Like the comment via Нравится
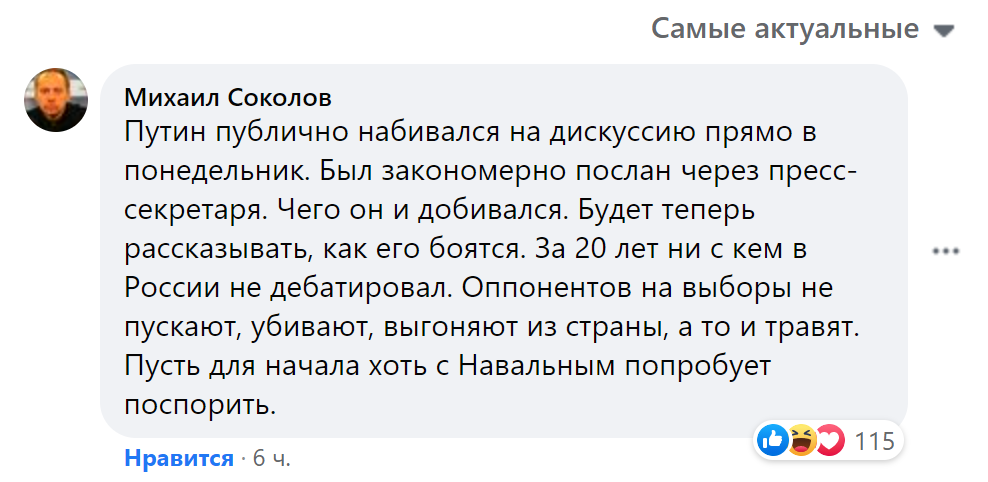This screenshot has width=988, height=482. 178,459
